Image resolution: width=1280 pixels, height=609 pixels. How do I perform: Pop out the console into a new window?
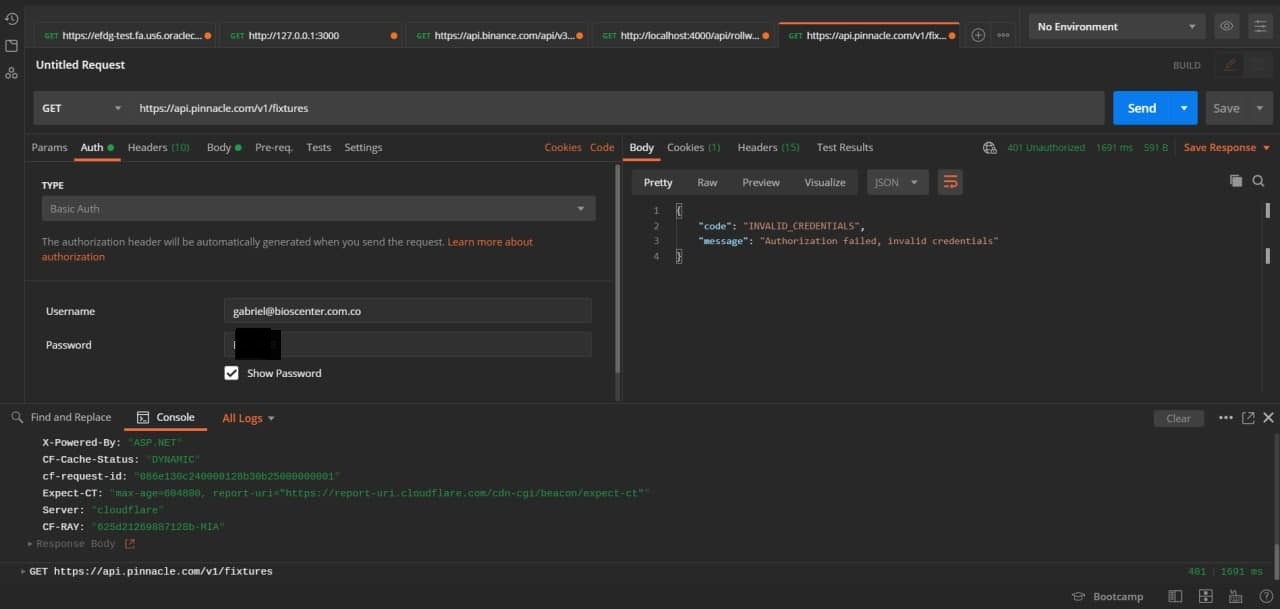point(1248,418)
